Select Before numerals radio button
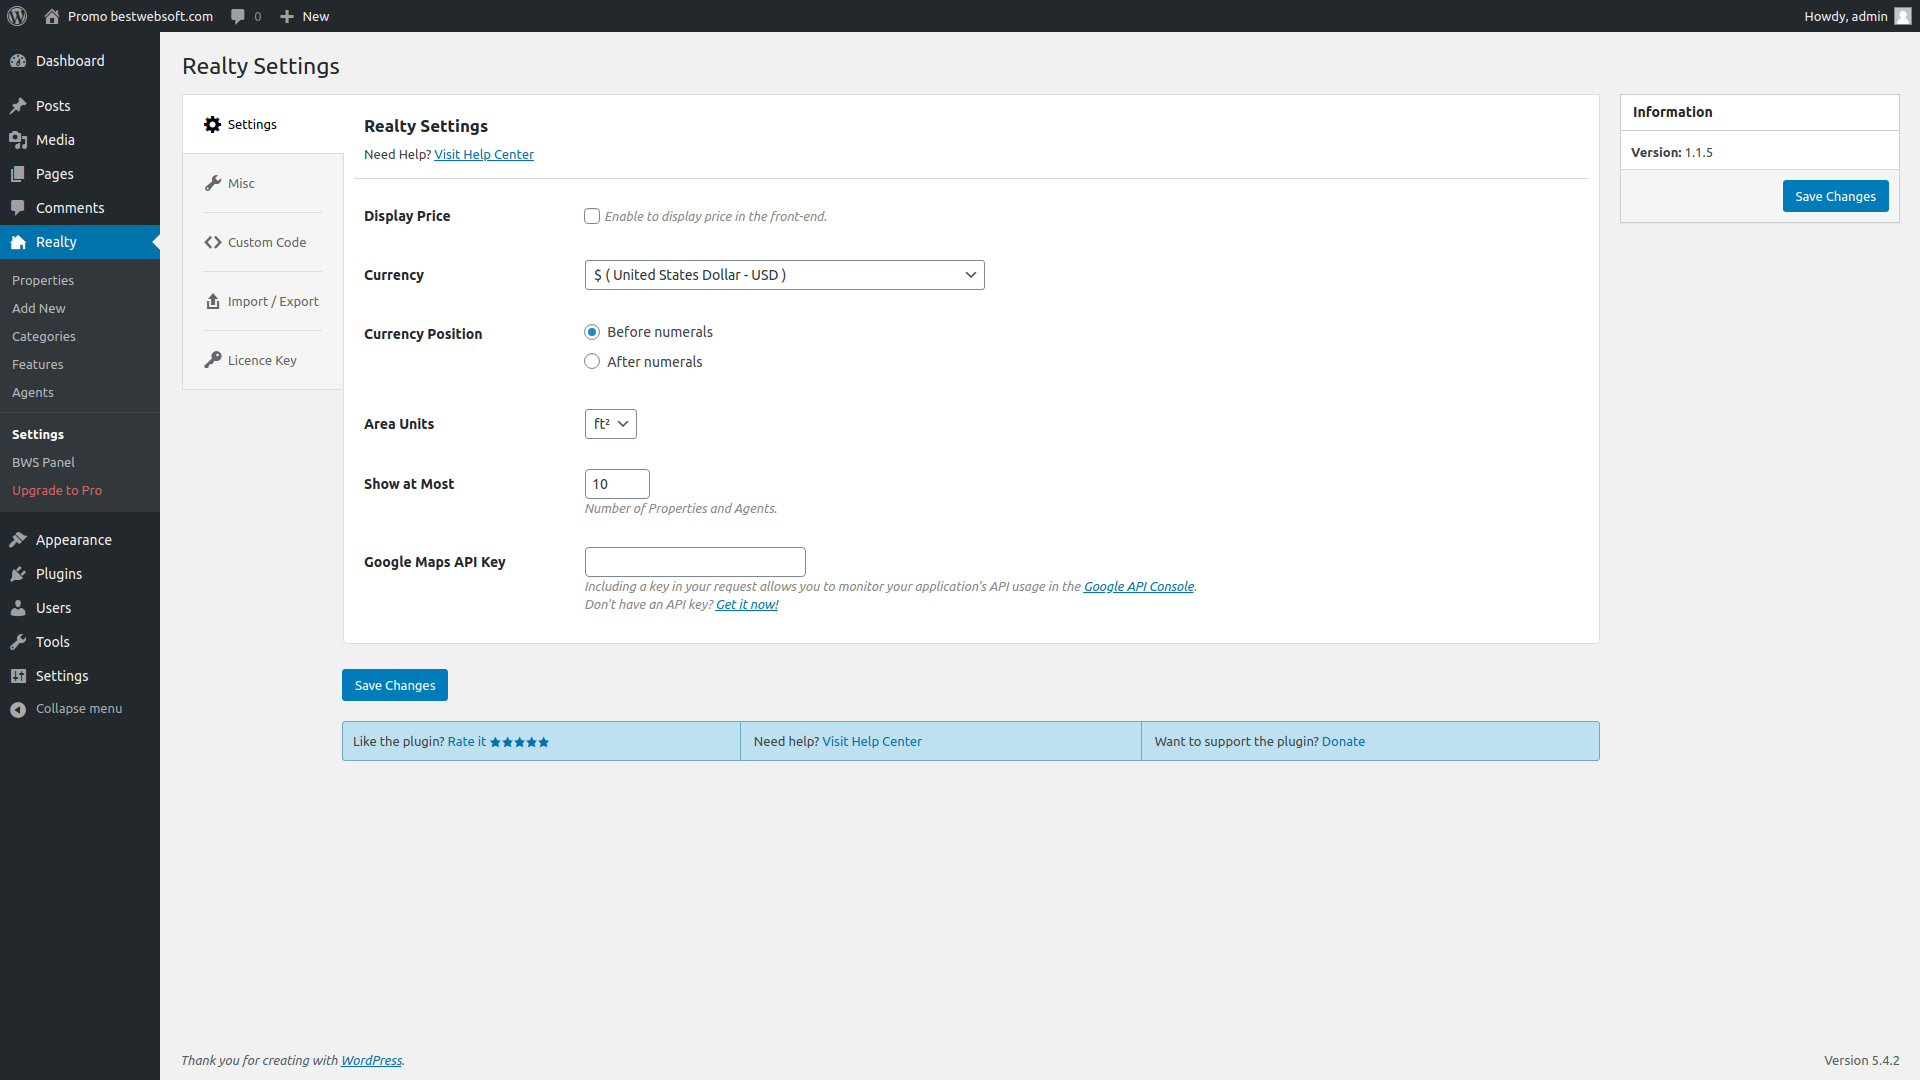The image size is (1920, 1080). pyautogui.click(x=592, y=332)
